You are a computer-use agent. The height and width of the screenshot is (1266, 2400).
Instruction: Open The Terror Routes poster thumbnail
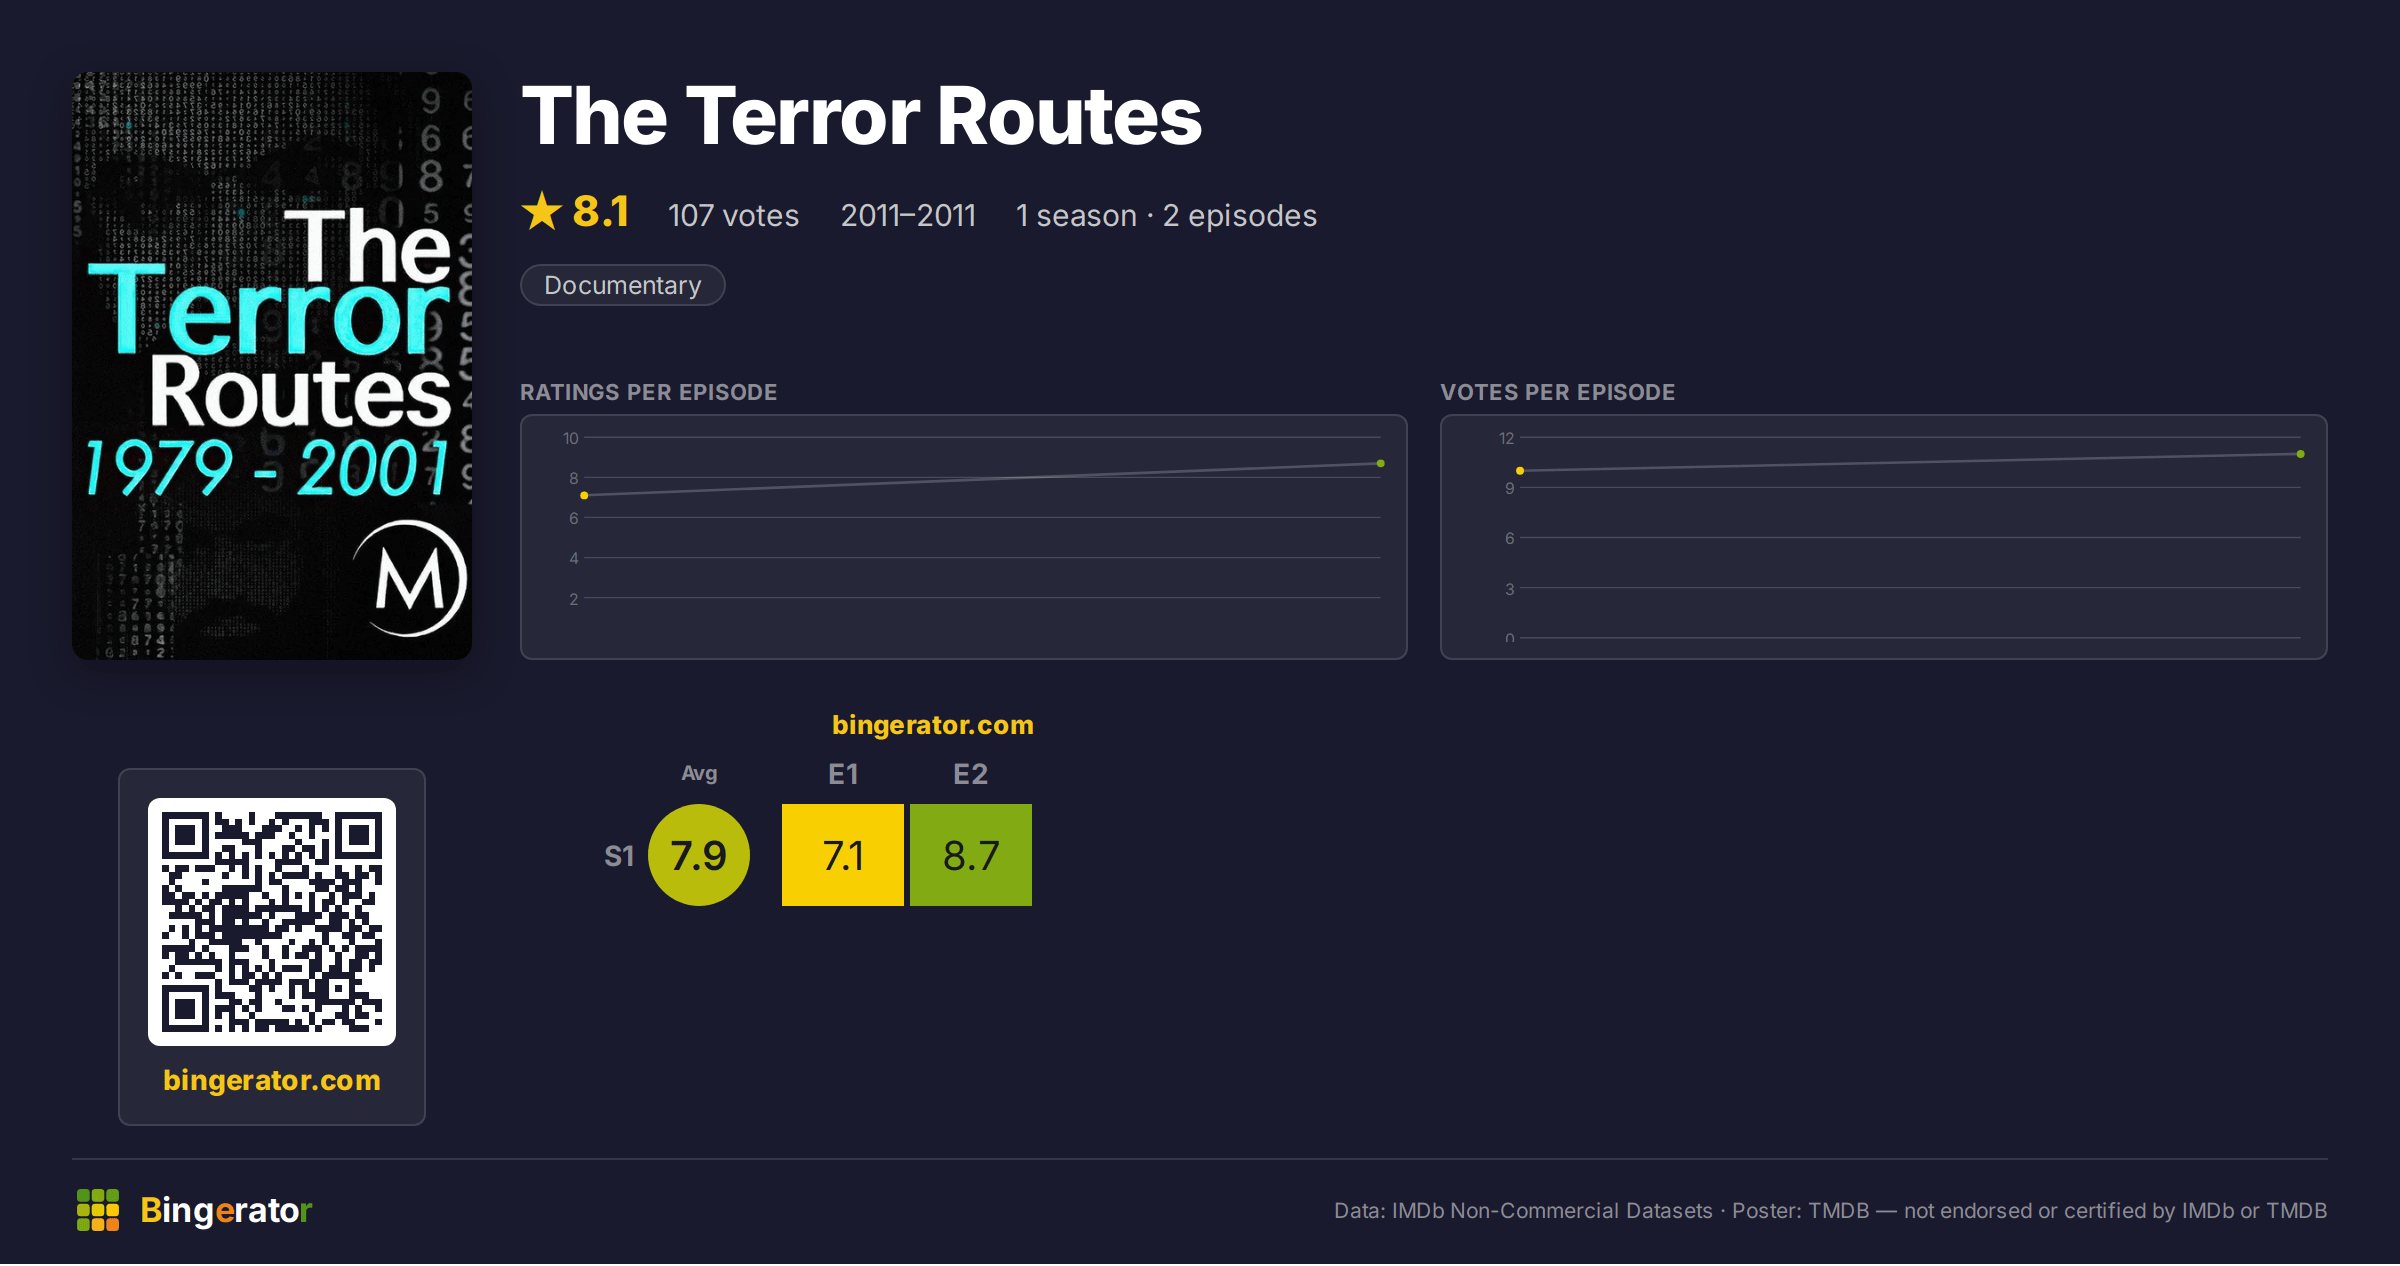point(272,366)
